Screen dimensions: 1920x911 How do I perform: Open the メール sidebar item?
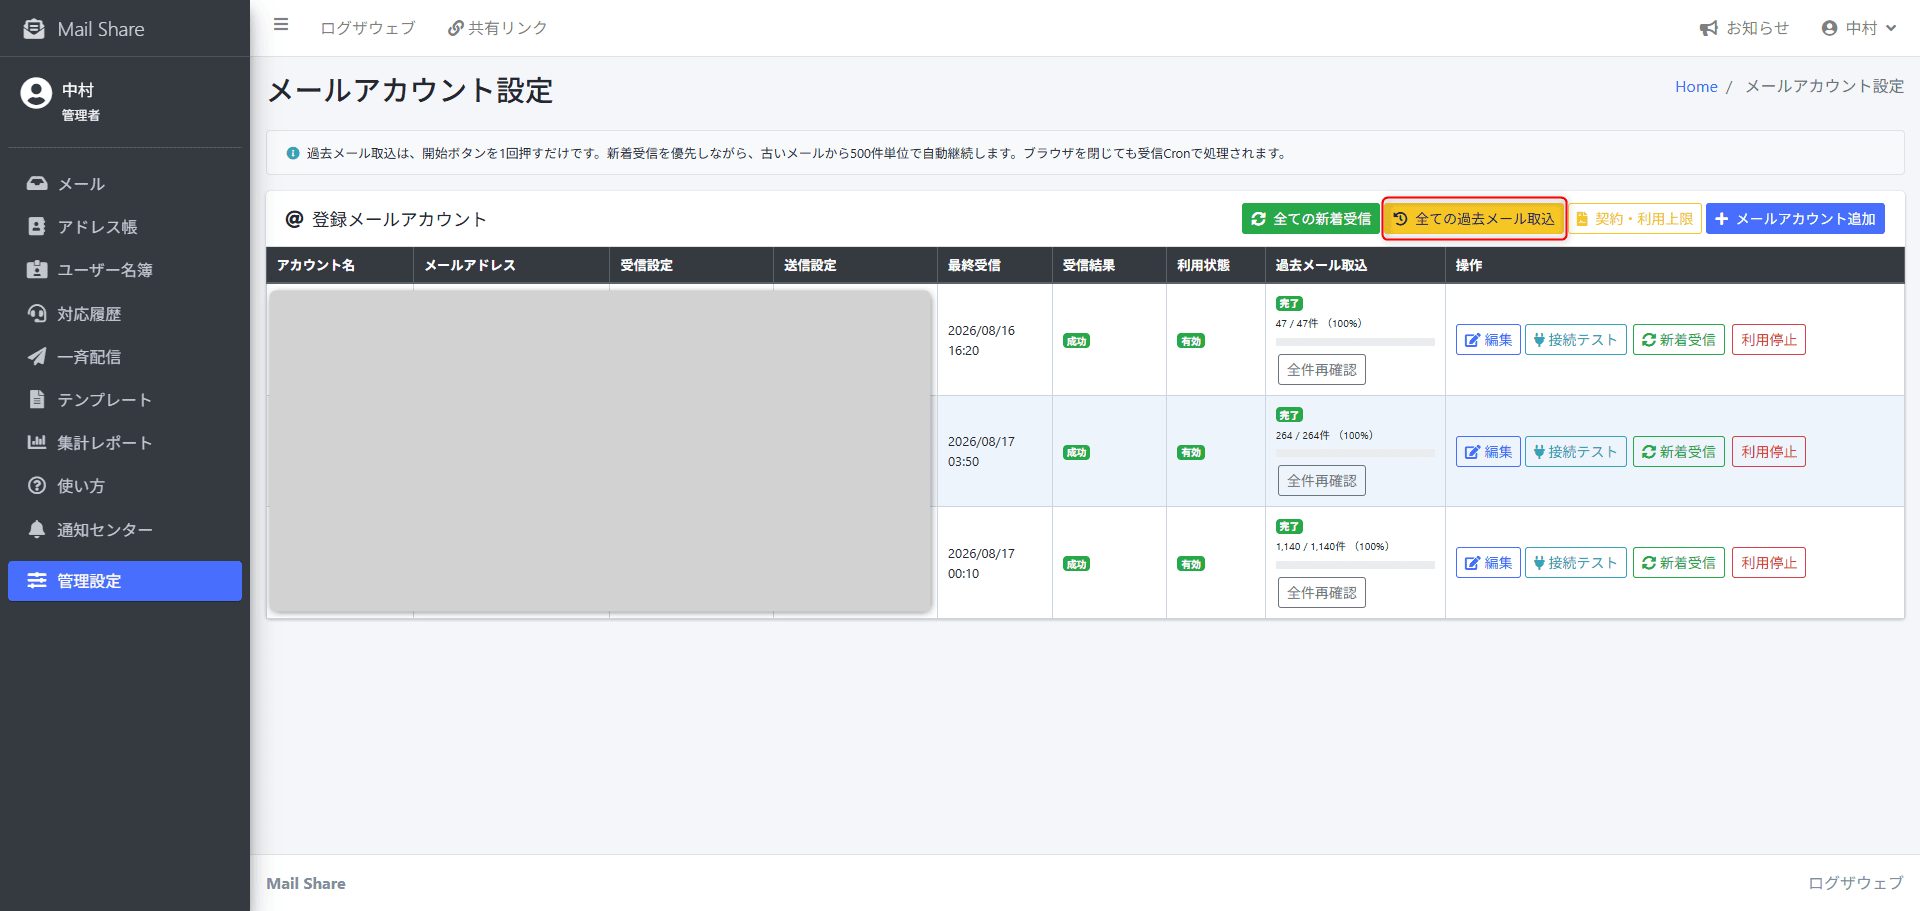(125, 184)
